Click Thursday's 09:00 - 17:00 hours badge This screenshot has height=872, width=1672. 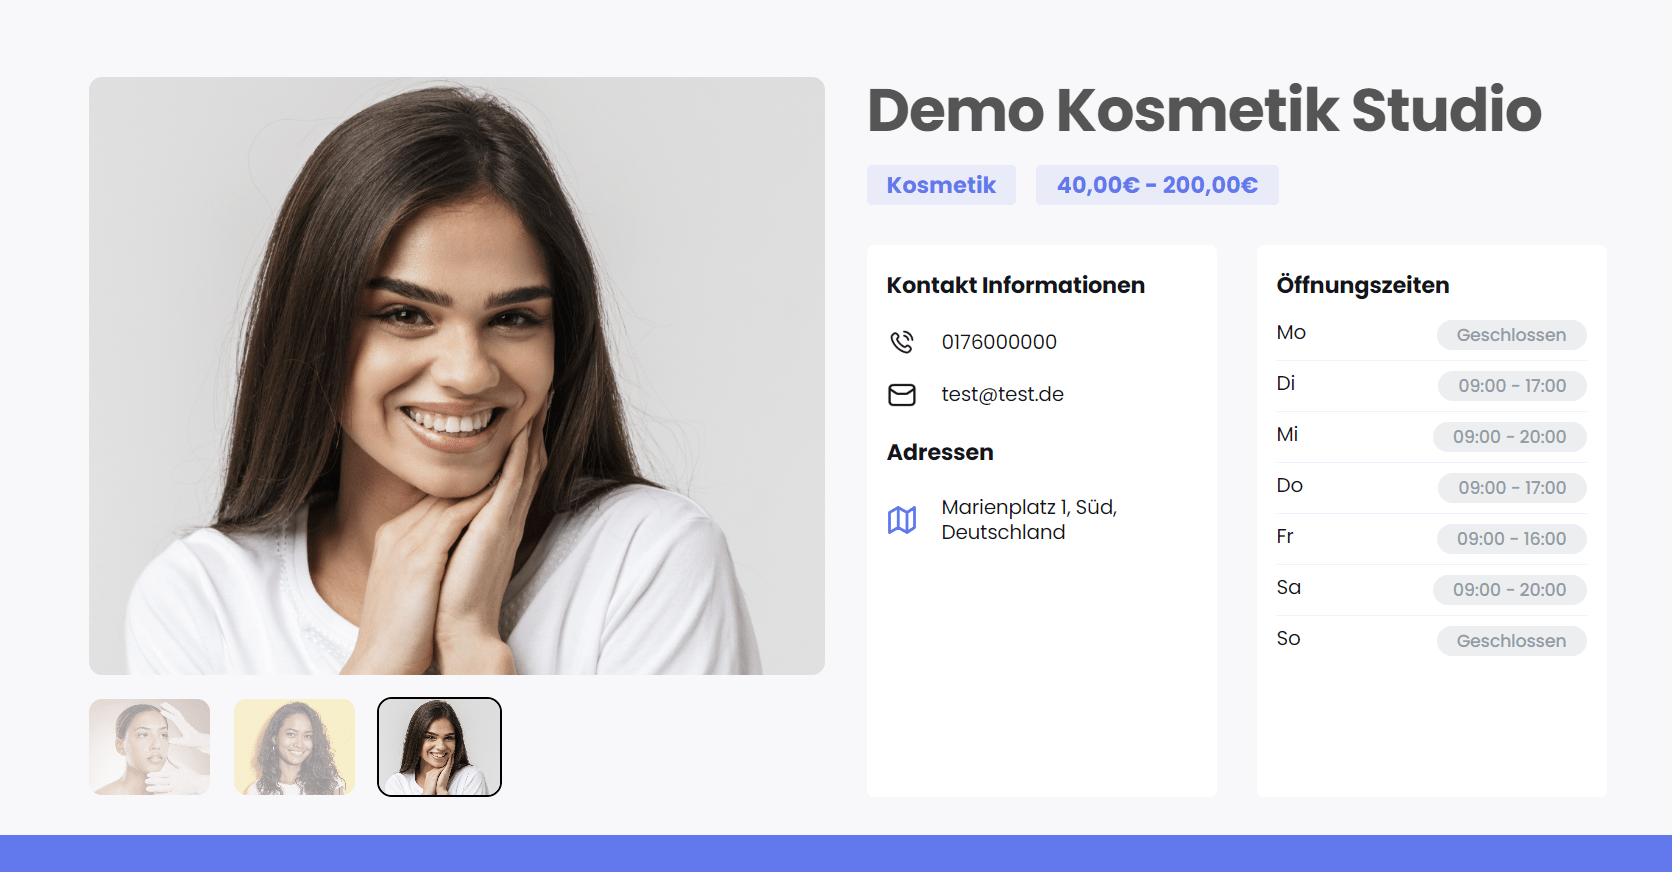coord(1512,488)
